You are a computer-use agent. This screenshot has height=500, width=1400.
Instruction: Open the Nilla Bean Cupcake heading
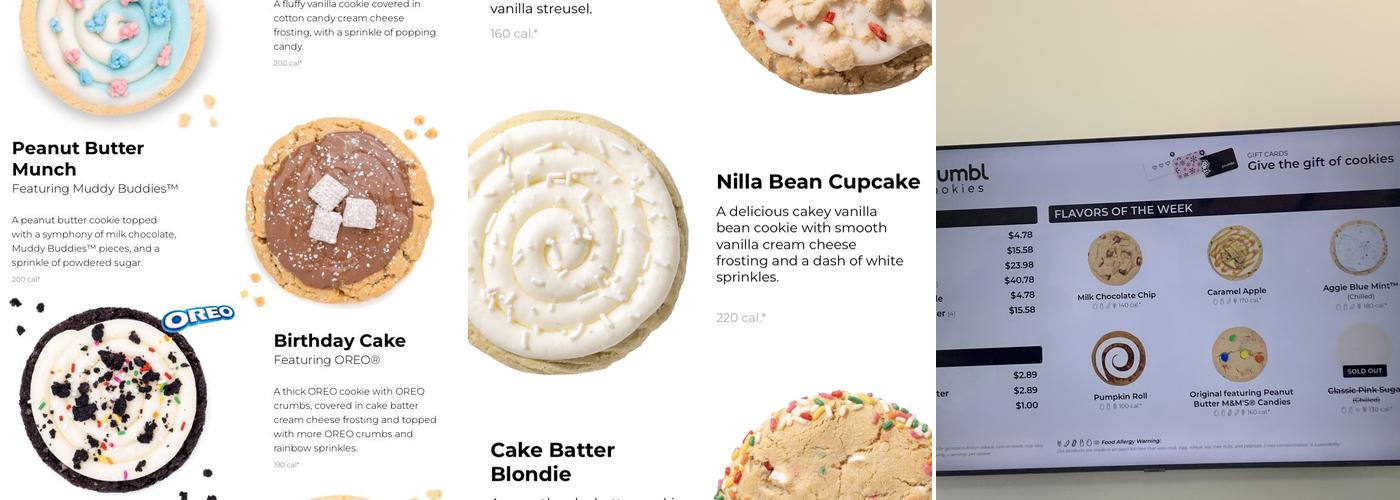click(x=818, y=182)
